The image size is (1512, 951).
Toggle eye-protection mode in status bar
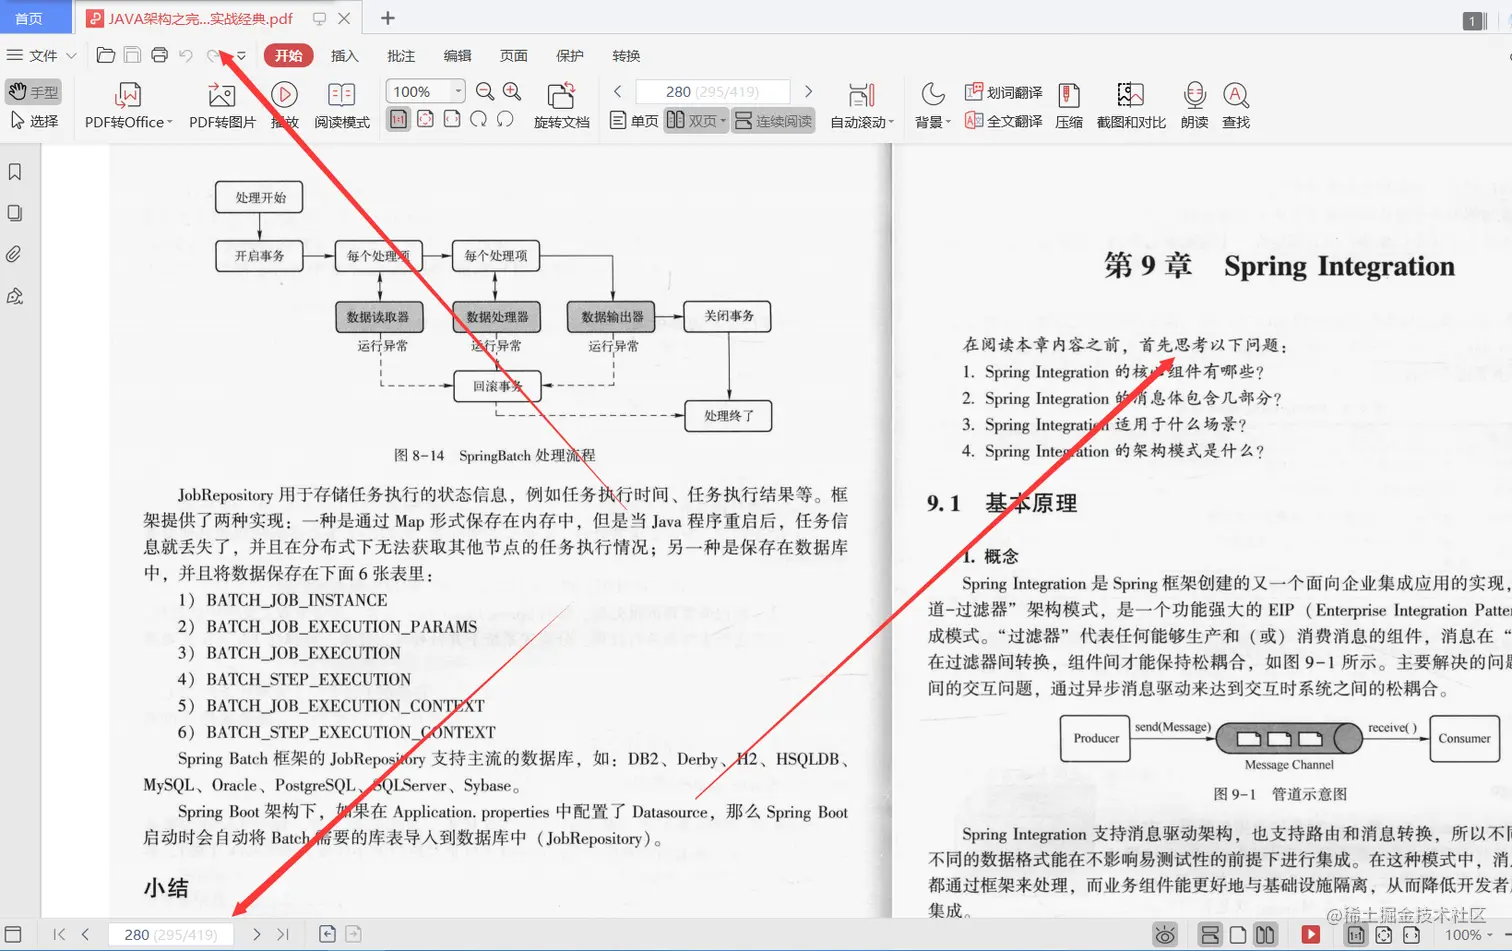point(1165,934)
